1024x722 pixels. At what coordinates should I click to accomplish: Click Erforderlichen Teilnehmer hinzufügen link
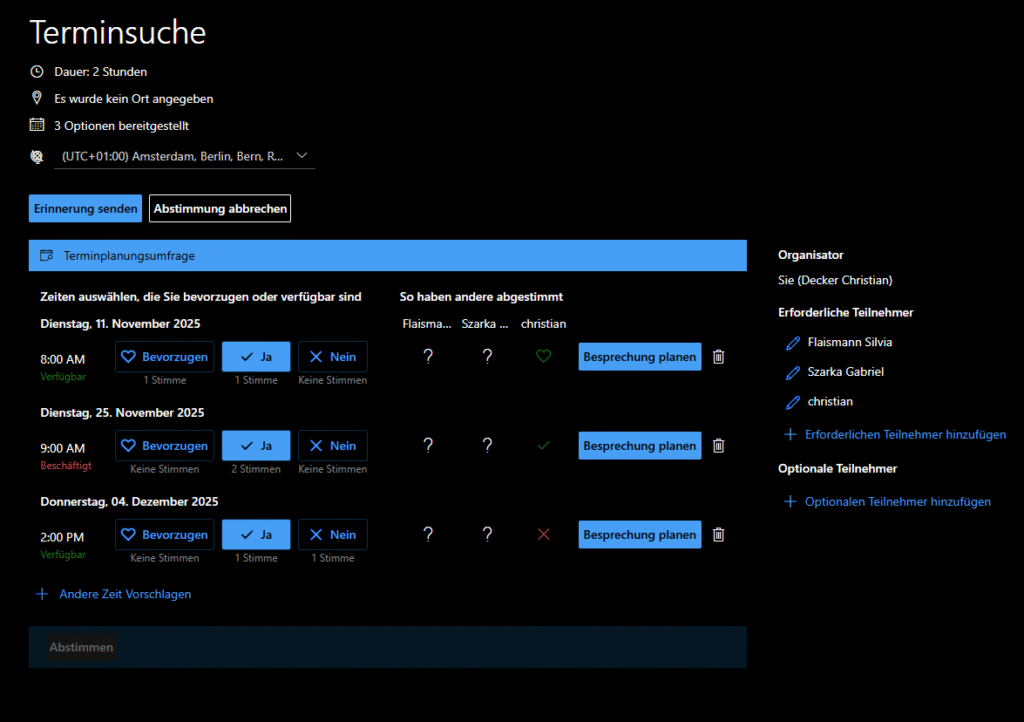(x=904, y=435)
